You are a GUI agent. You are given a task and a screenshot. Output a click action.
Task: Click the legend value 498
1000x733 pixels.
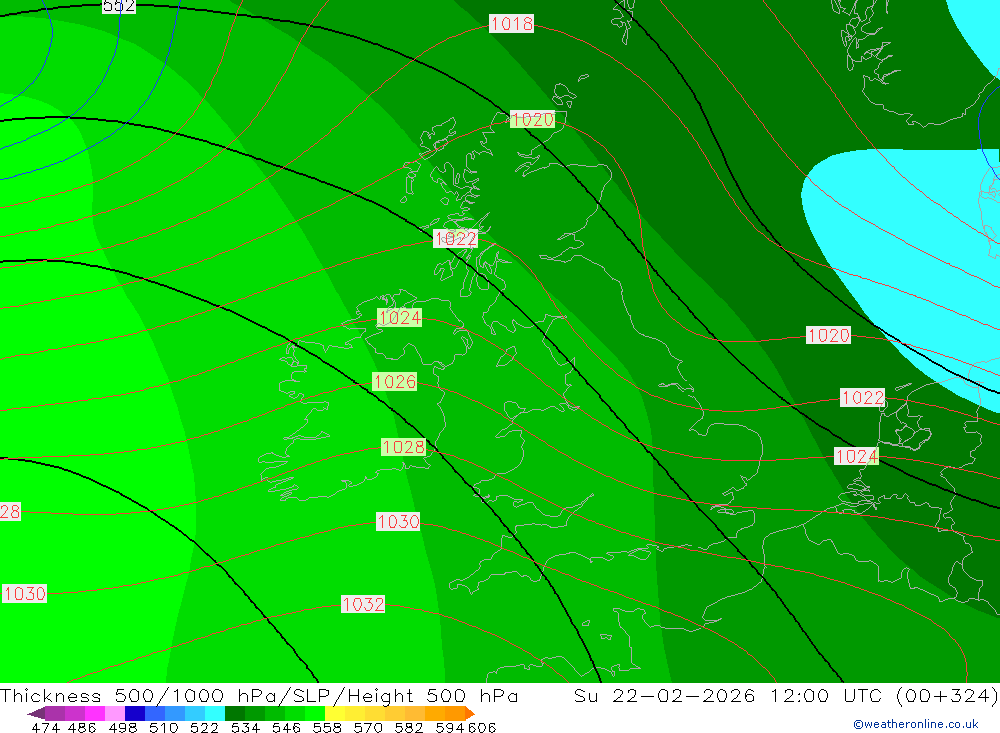(122, 727)
